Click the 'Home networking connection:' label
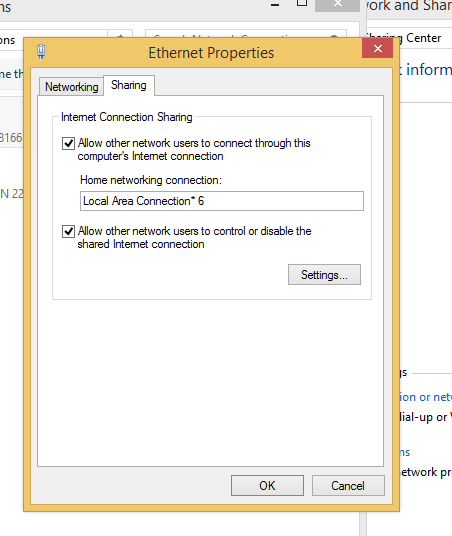This screenshot has width=452, height=536. [151, 180]
